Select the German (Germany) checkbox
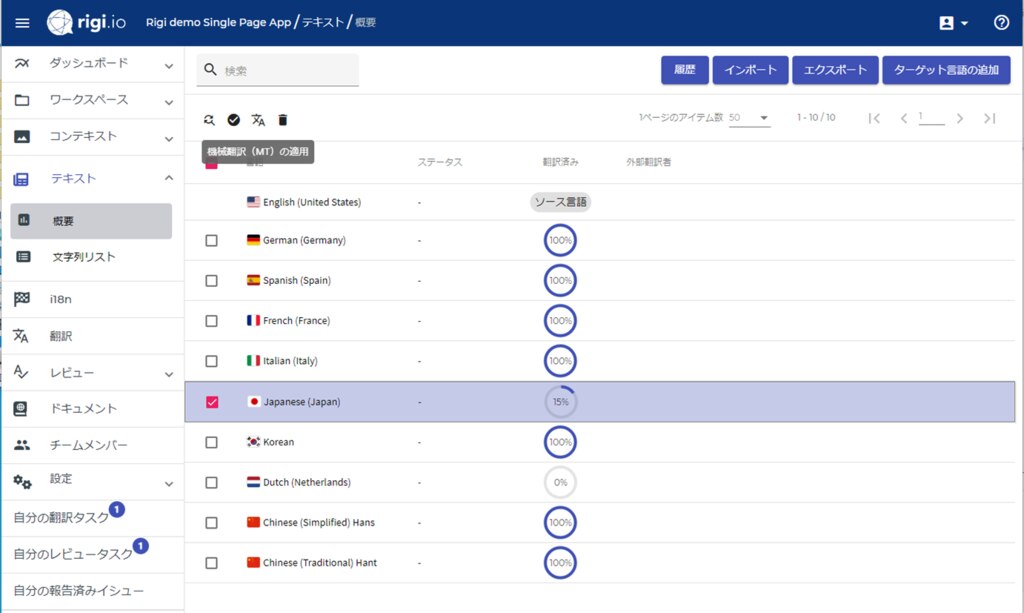 point(211,241)
